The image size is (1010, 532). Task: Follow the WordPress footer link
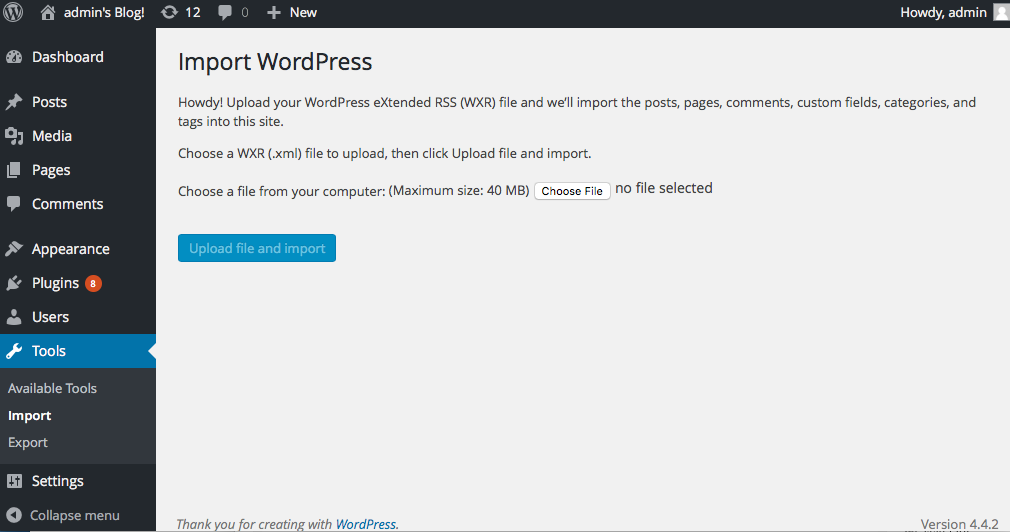pos(366,524)
